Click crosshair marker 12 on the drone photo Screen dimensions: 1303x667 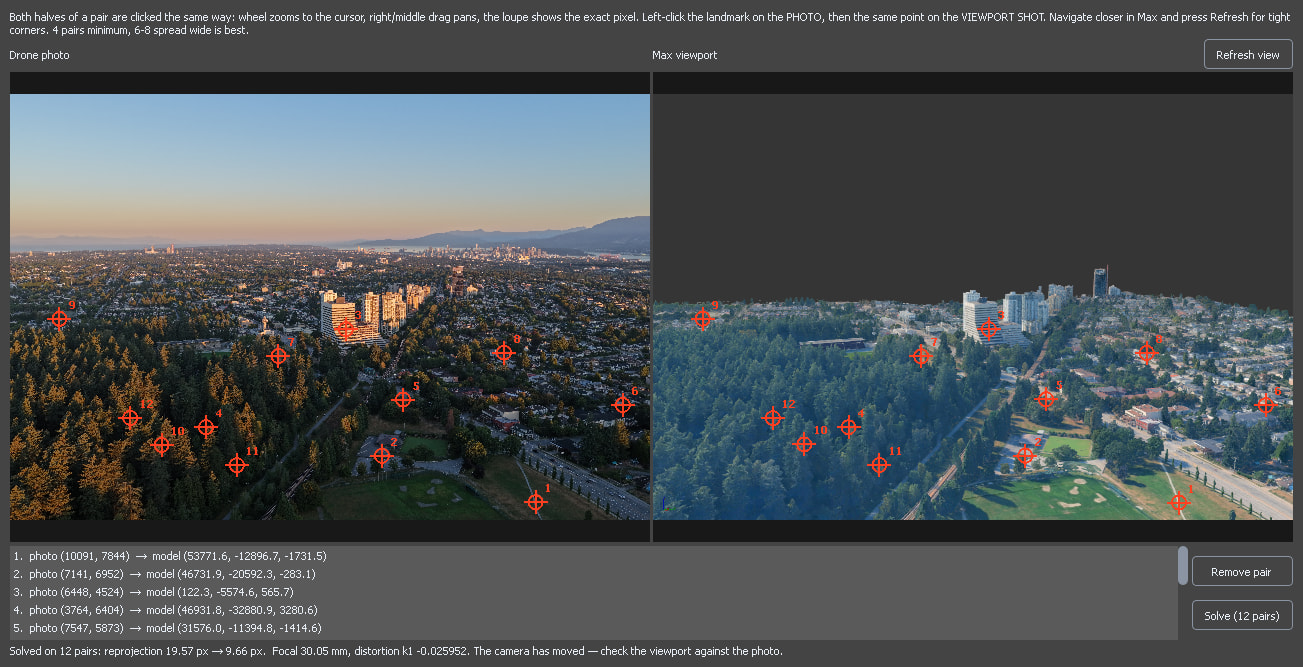pyautogui.click(x=129, y=418)
